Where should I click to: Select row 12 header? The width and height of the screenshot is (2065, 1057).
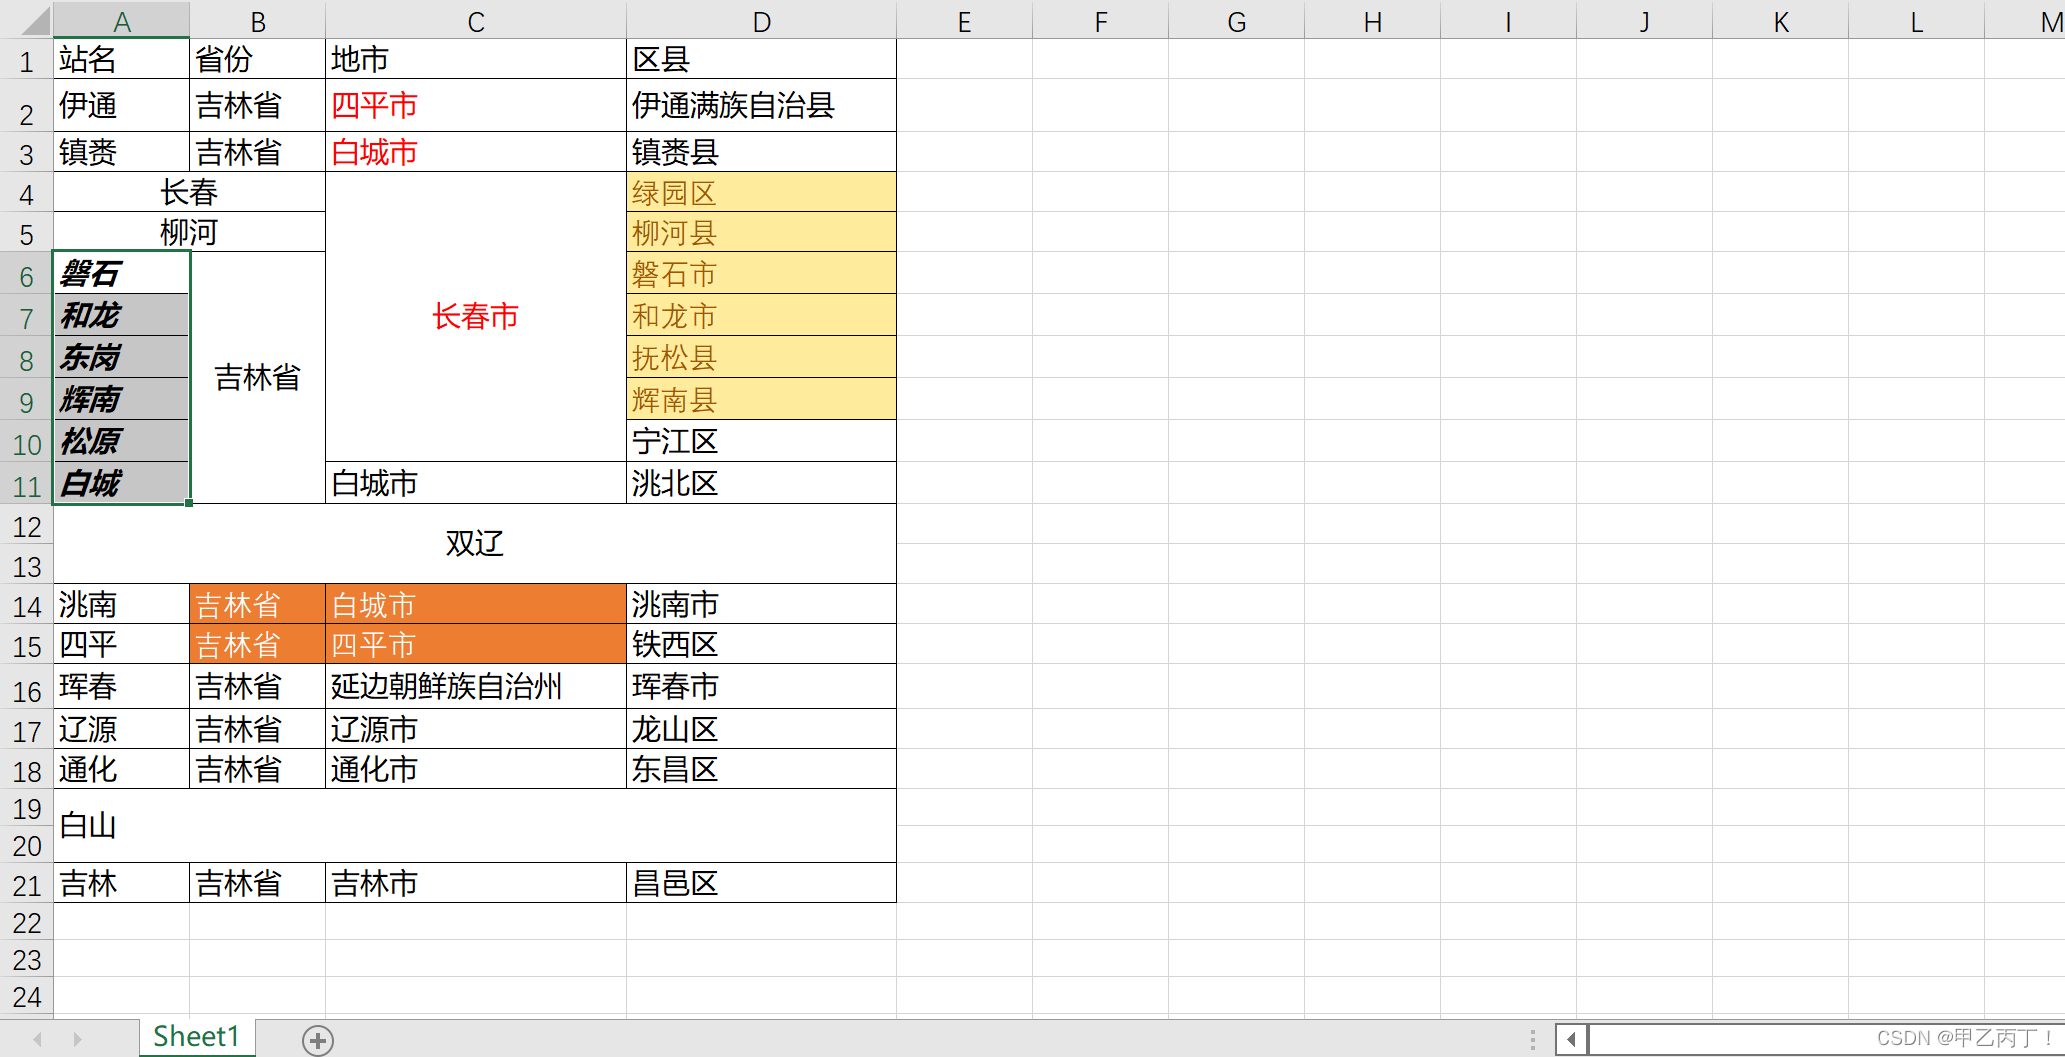(x=27, y=526)
